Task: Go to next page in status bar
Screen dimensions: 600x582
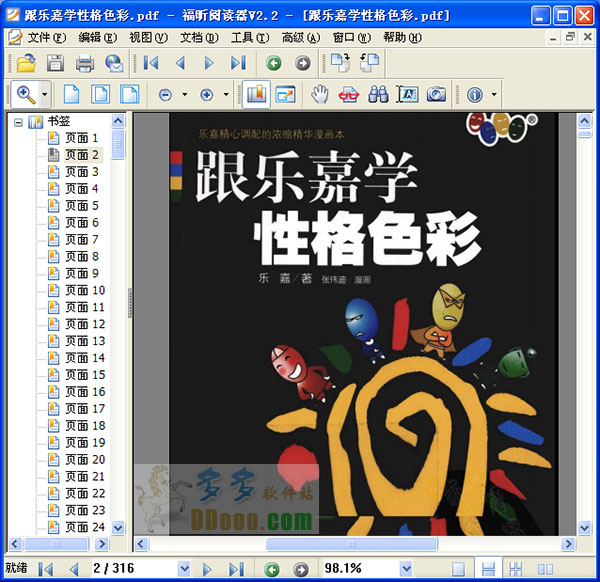Action: point(207,569)
